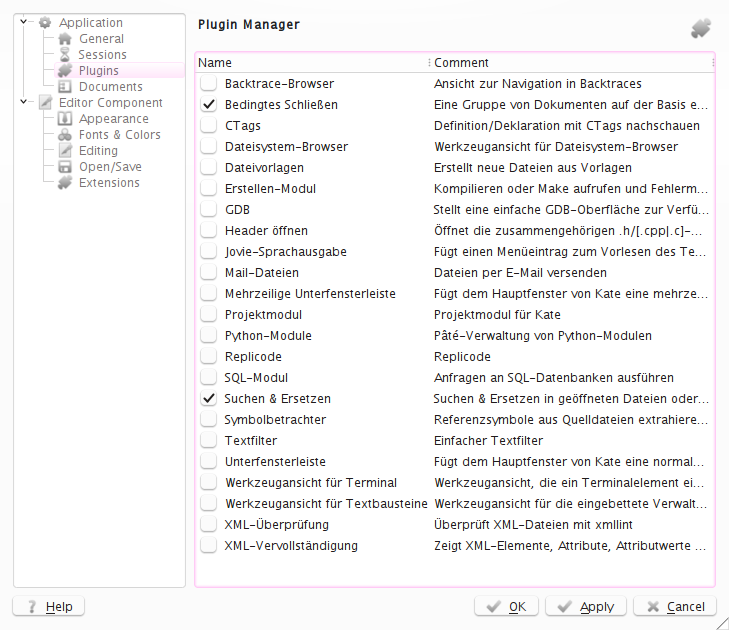
Task: Enable the SQL-Modul checkbox
Action: tap(209, 378)
